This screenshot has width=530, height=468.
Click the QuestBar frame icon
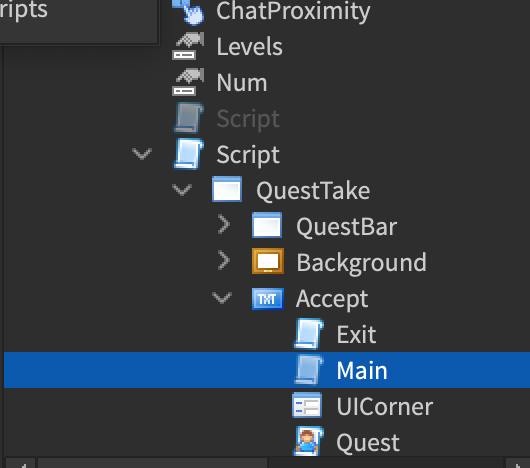coord(267,225)
